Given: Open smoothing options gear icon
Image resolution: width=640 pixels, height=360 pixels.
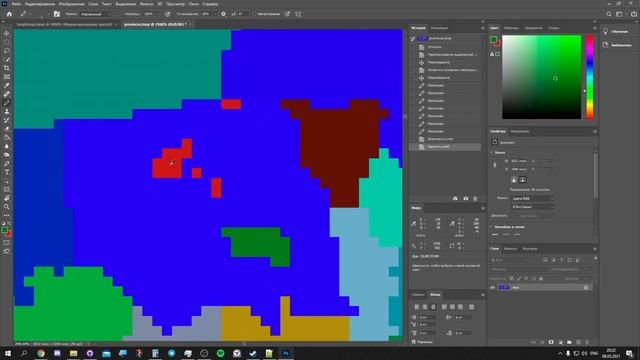Looking at the screenshot, I should 223,14.
